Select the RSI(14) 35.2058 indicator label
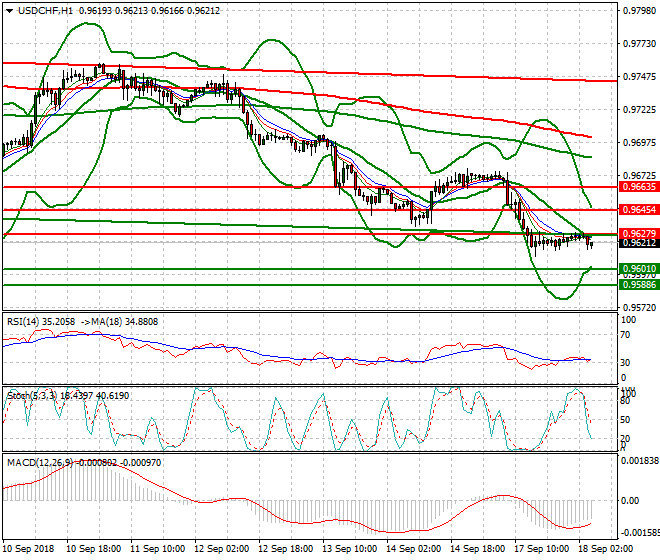The image size is (660, 560). point(41,322)
